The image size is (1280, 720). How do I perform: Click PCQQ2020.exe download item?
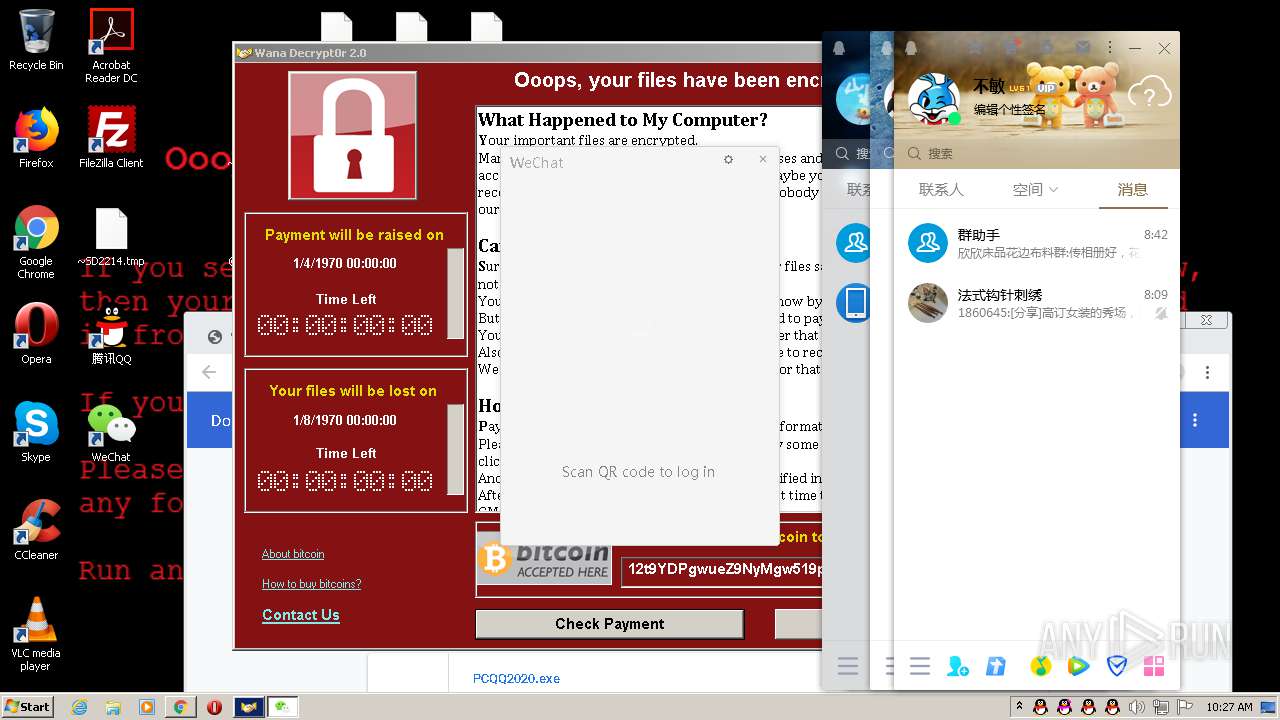point(516,678)
